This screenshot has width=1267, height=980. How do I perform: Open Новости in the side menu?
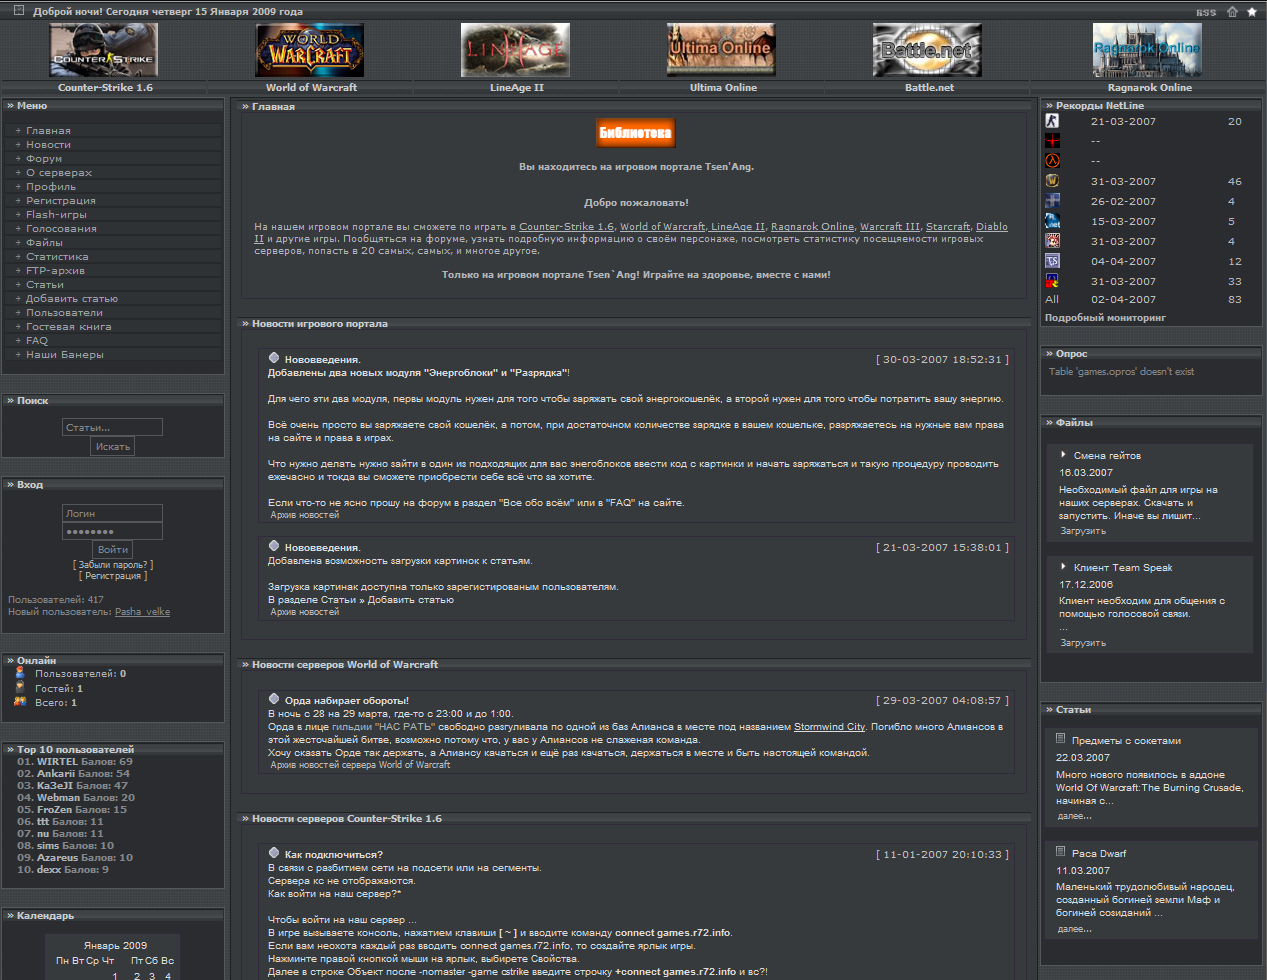48,145
